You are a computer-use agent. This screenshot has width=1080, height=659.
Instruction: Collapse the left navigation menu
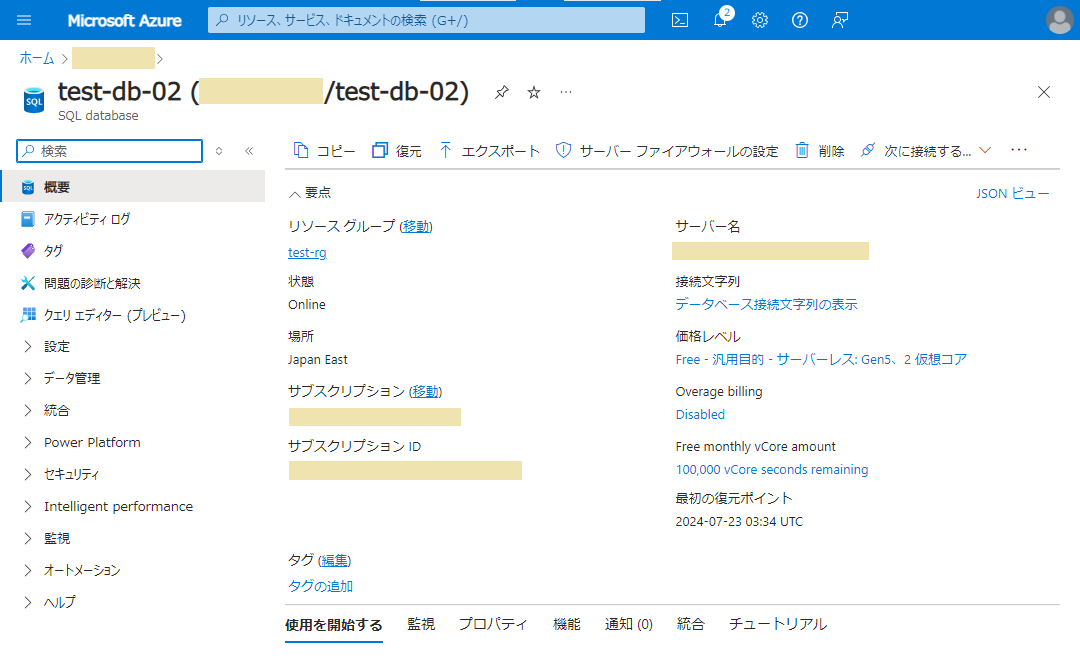pos(249,151)
